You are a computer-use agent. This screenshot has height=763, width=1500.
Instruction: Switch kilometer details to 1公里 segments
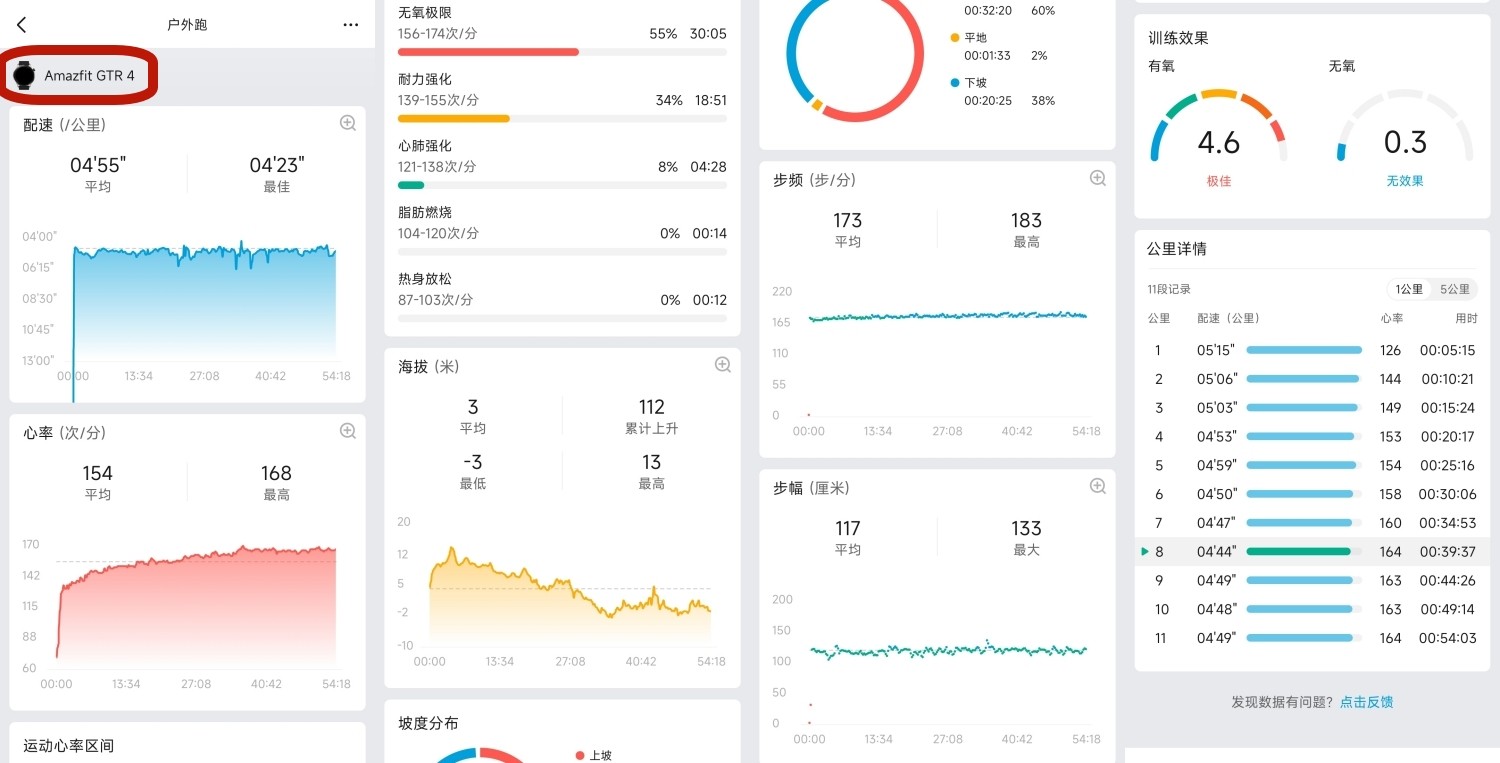[x=1409, y=289]
